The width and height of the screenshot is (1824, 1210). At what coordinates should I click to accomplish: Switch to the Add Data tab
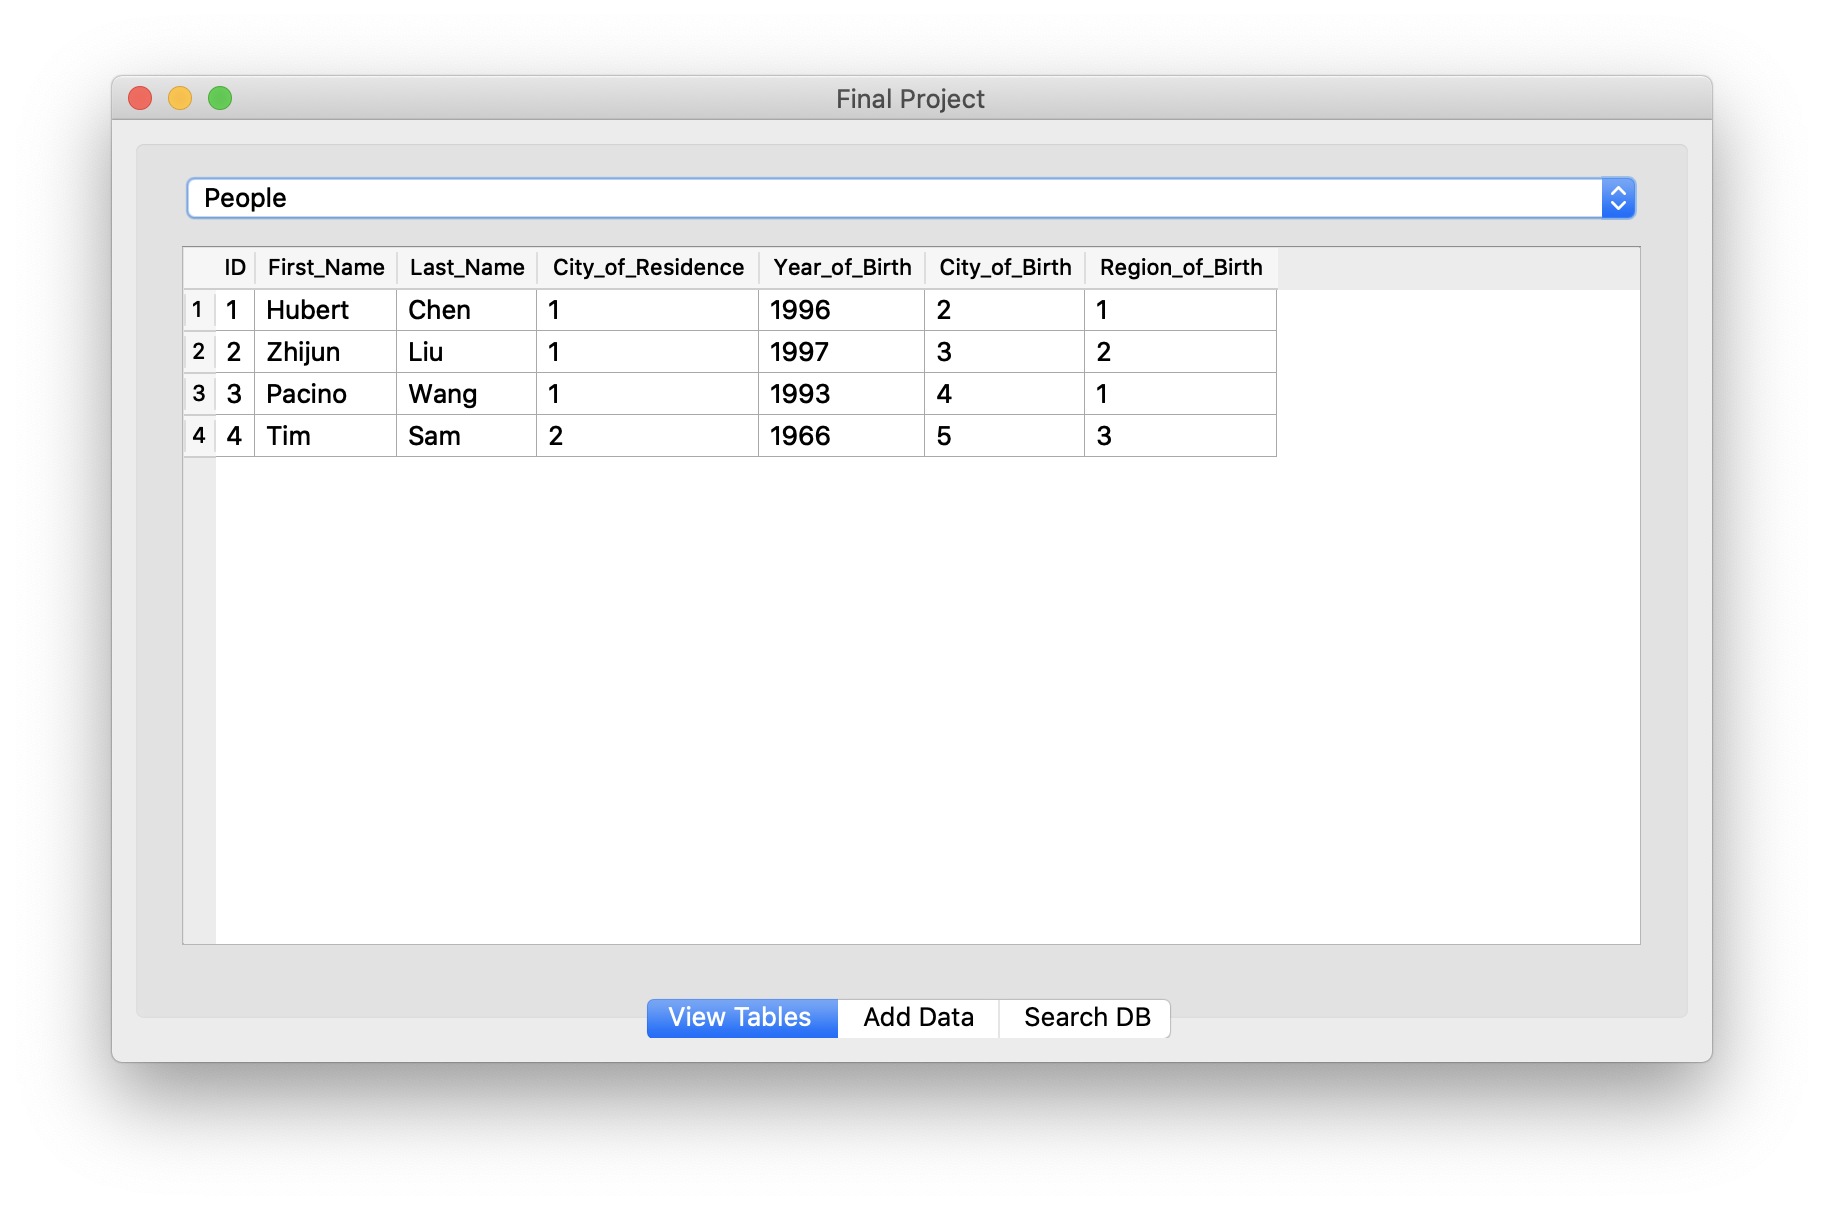click(x=918, y=1018)
